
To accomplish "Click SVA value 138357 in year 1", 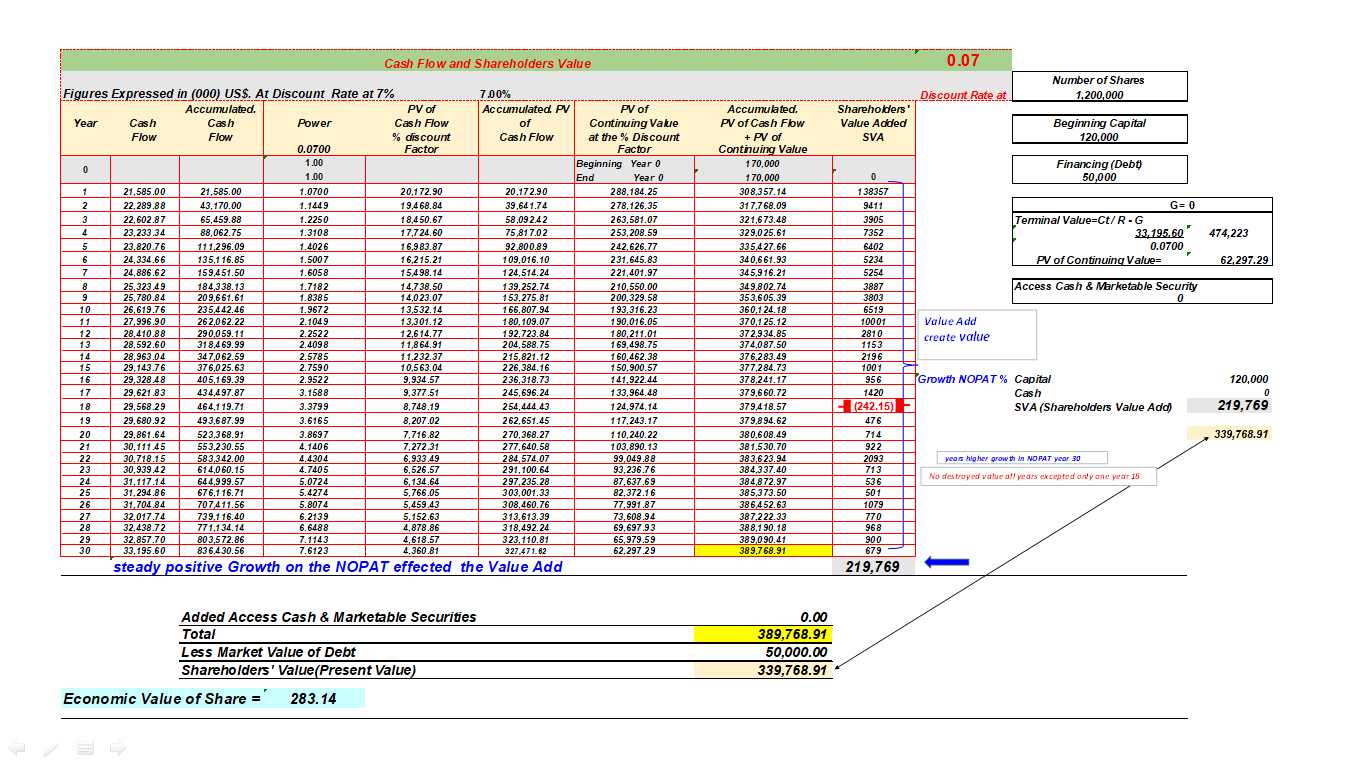I will [x=873, y=191].
